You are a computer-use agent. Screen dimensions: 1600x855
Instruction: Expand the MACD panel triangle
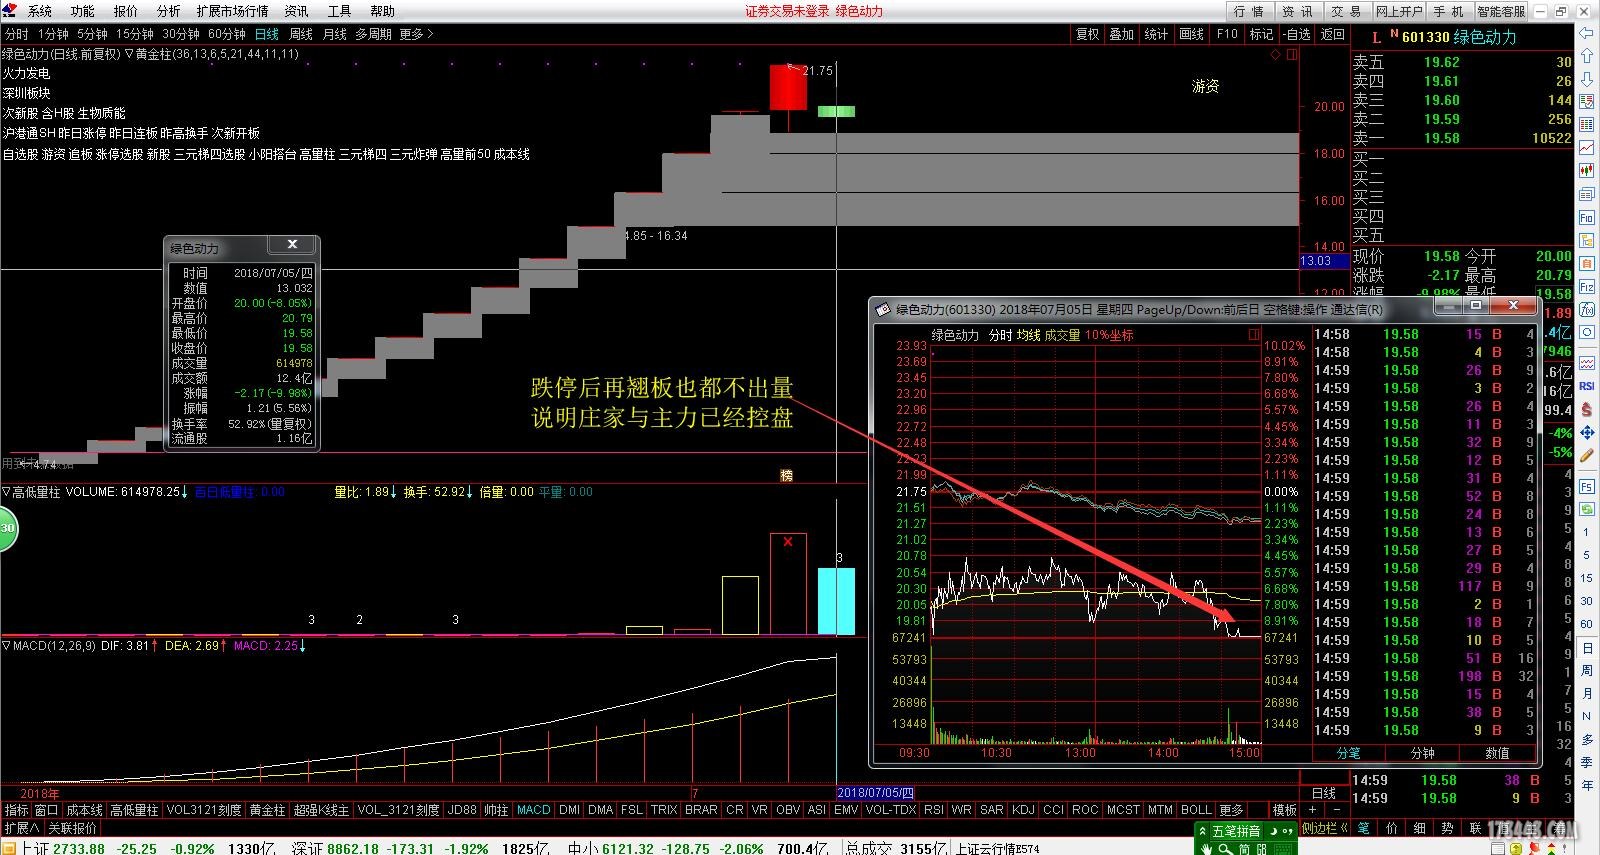[x=6, y=646]
